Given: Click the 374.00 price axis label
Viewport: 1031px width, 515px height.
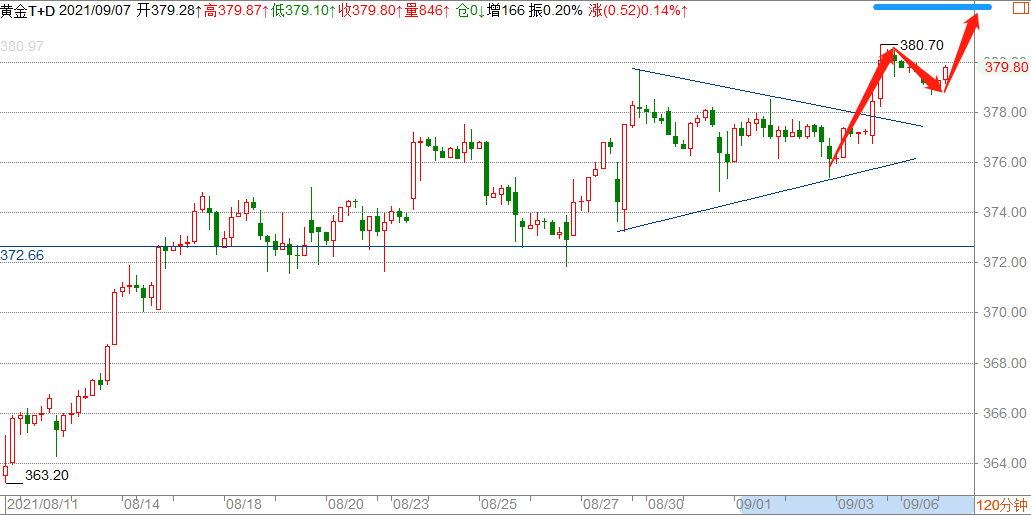Looking at the screenshot, I should (1005, 212).
